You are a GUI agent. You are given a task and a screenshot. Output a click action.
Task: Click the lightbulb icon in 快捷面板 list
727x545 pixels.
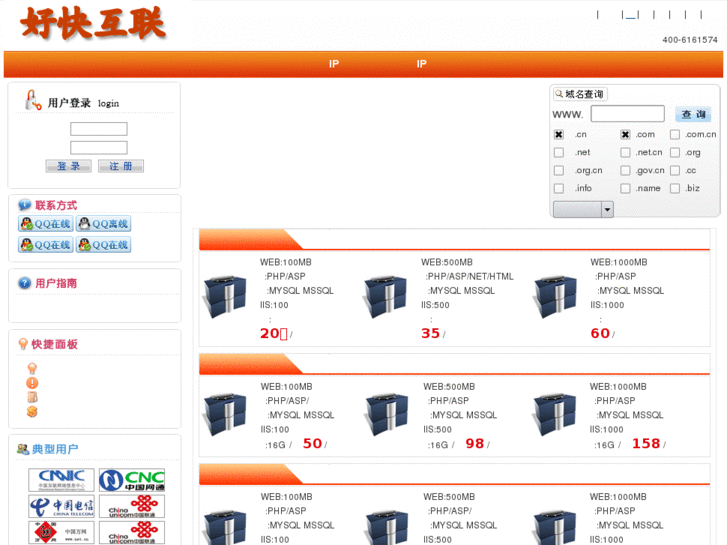click(32, 369)
